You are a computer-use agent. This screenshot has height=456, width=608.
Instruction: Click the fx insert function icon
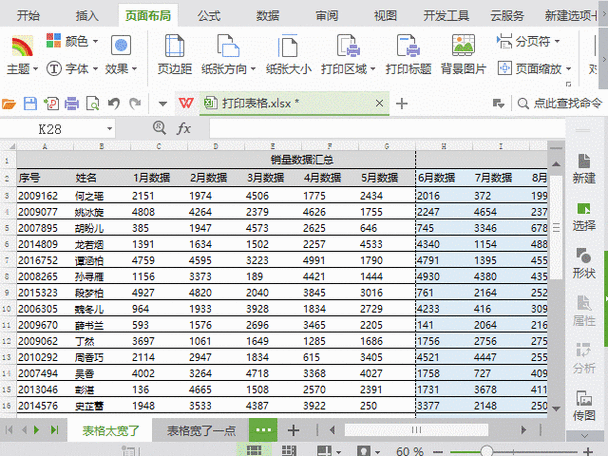(x=184, y=128)
